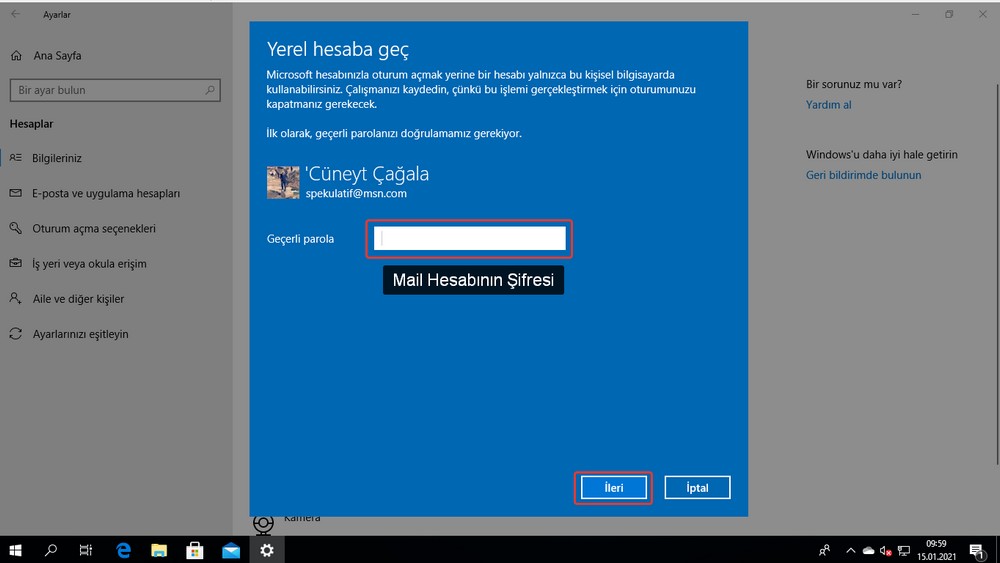Screen dimensions: 1000x563
Task: Open File Explorer from the taskbar
Action: point(159,549)
